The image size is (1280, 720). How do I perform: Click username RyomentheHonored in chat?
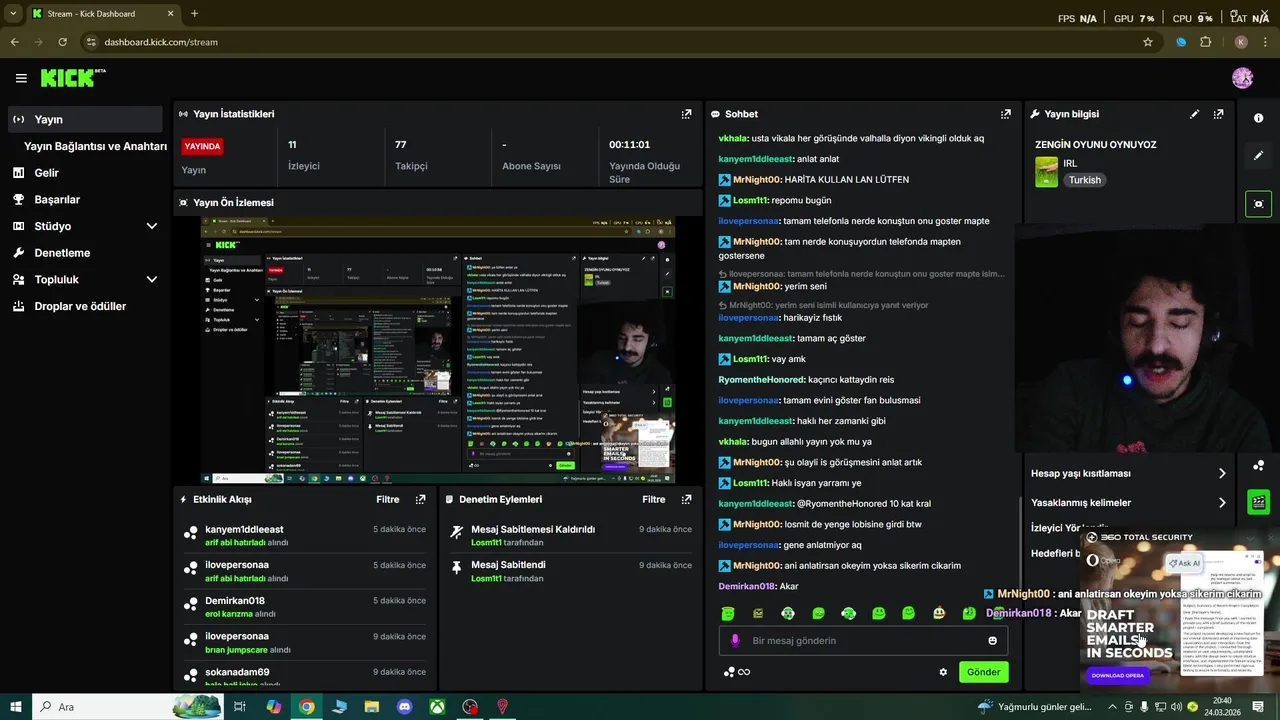[x=761, y=379]
